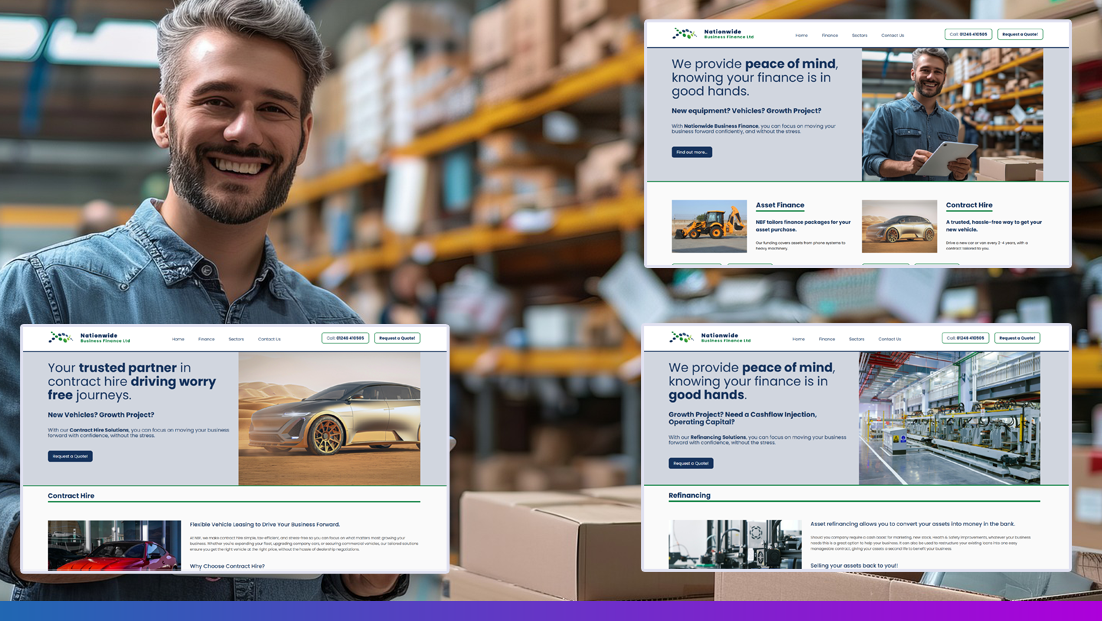This screenshot has width=1102, height=621.
Task: Click Request a Quote! in the refinancing mockup header
Action: tap(1017, 338)
